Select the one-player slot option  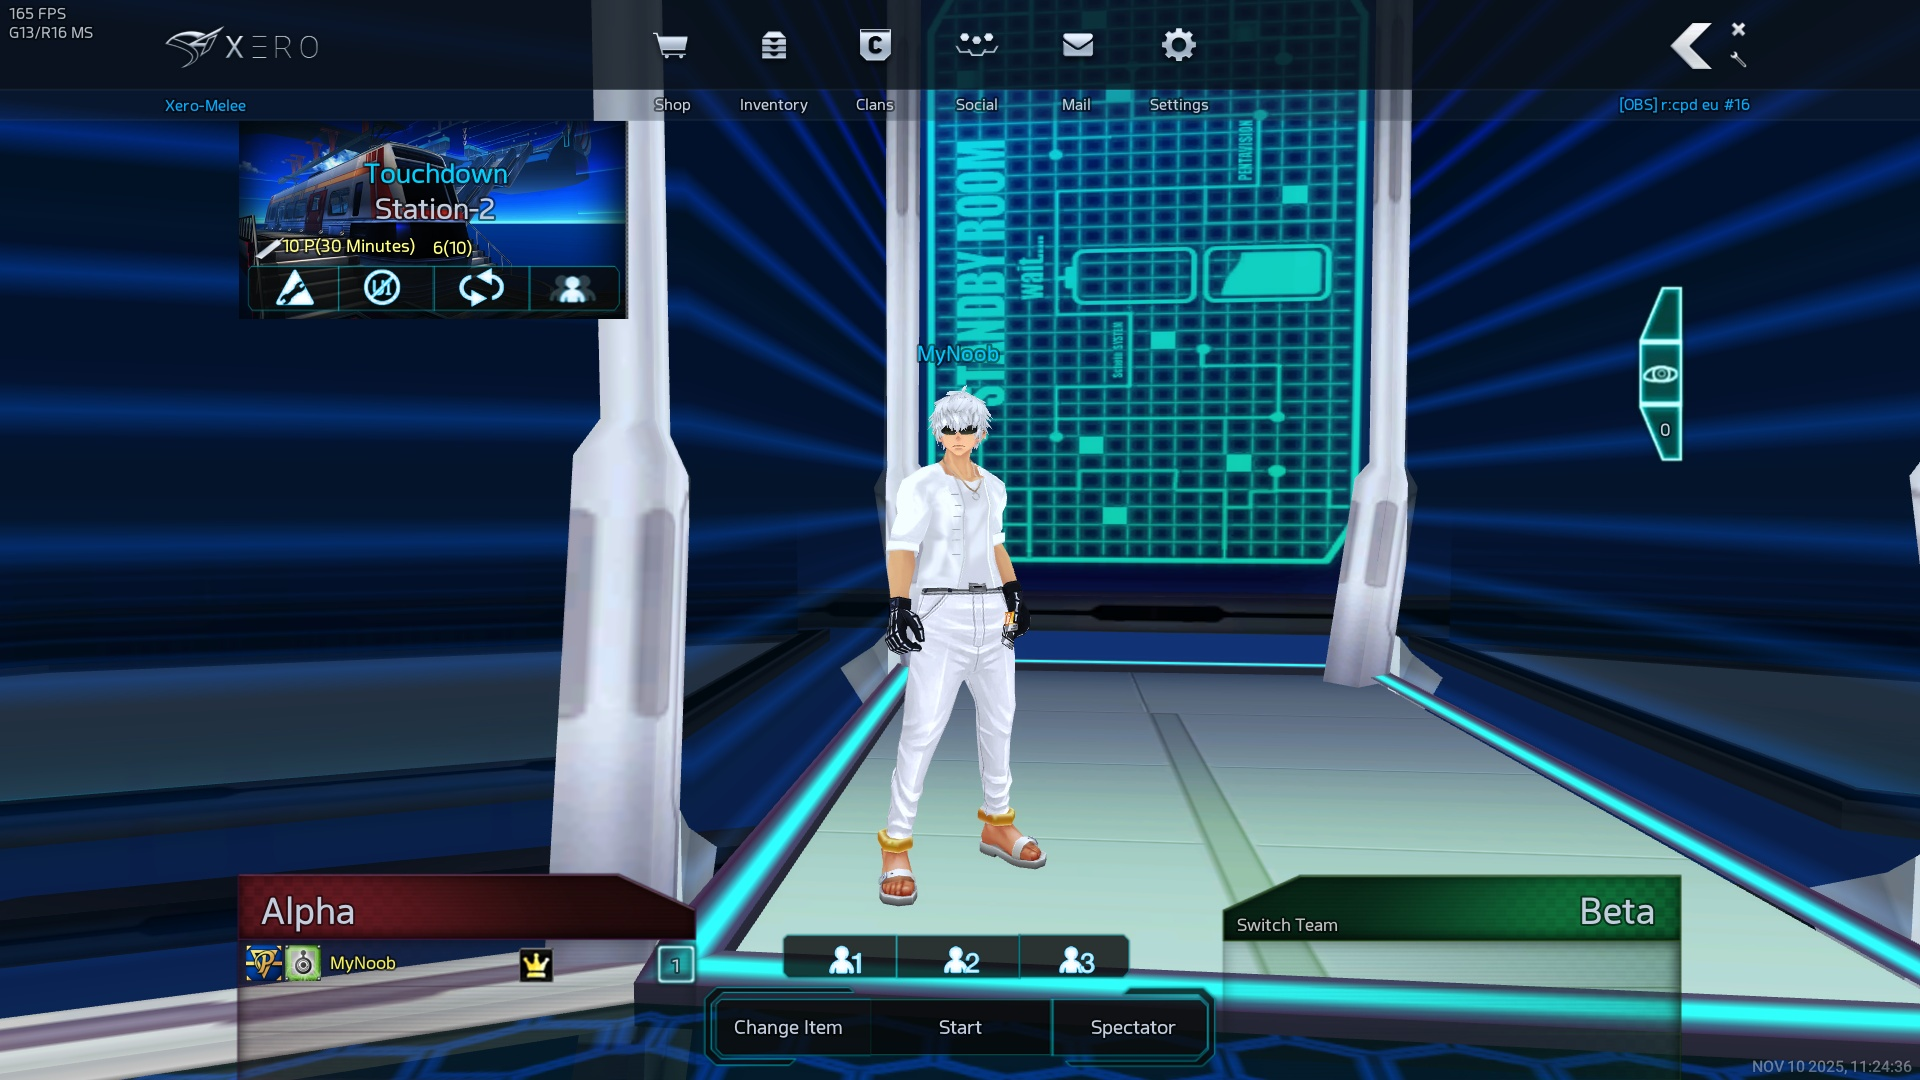[x=843, y=960]
